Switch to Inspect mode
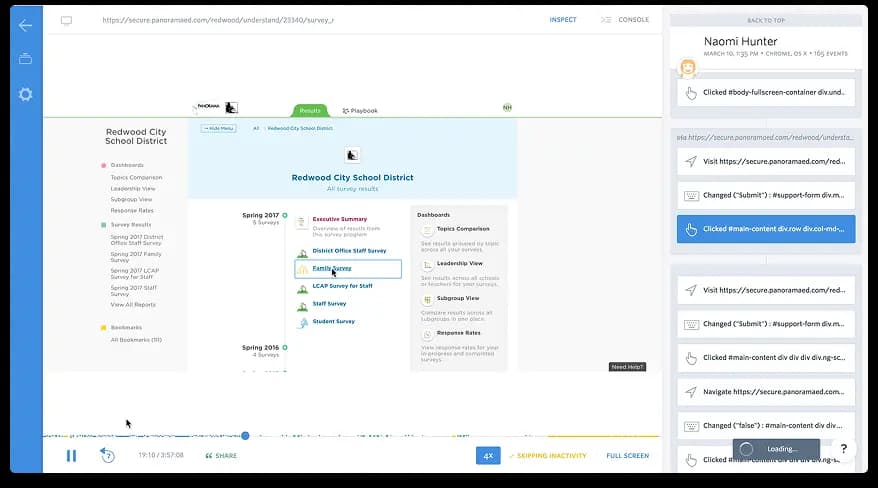878x488 pixels. [x=562, y=20]
